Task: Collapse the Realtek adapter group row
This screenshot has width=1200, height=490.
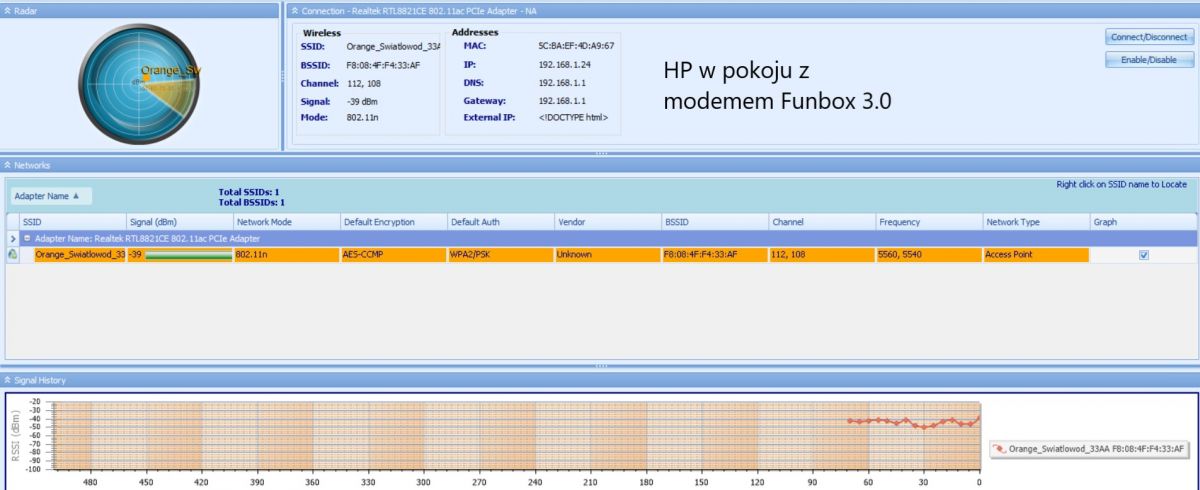Action: coord(27,239)
